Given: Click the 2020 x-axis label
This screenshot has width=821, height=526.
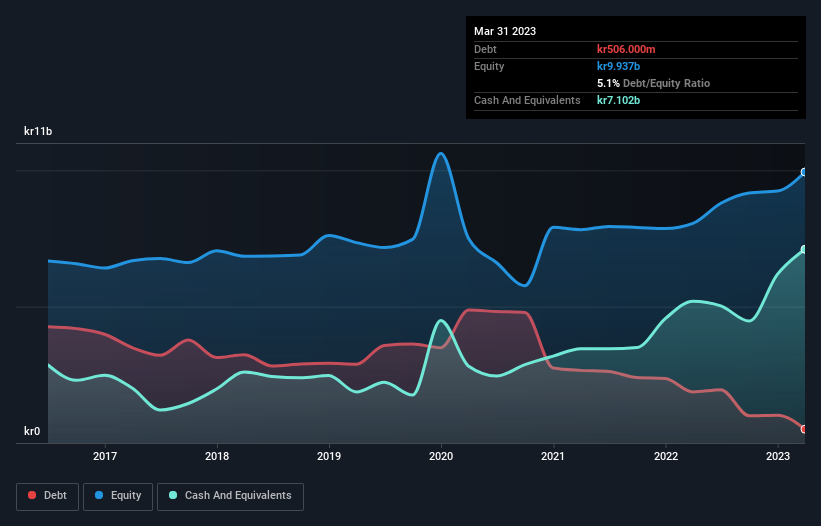Looking at the screenshot, I should coord(441,456).
